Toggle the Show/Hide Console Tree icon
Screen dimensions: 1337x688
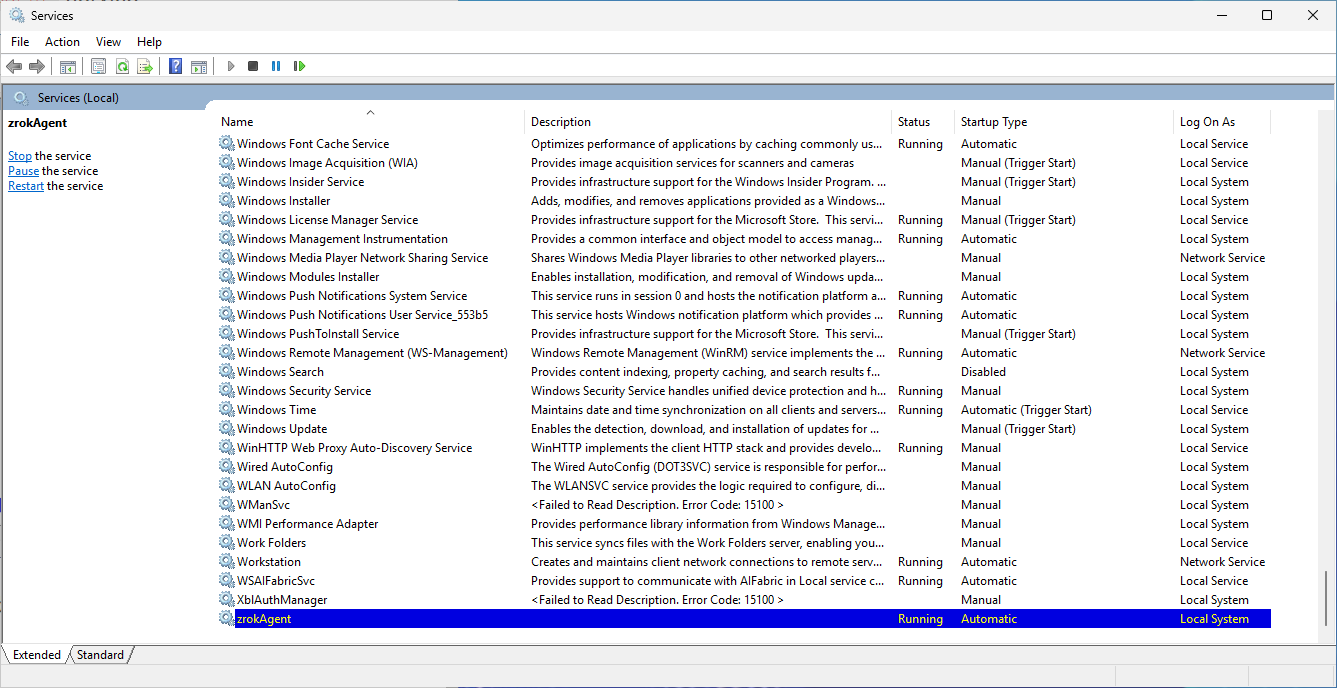click(x=68, y=66)
